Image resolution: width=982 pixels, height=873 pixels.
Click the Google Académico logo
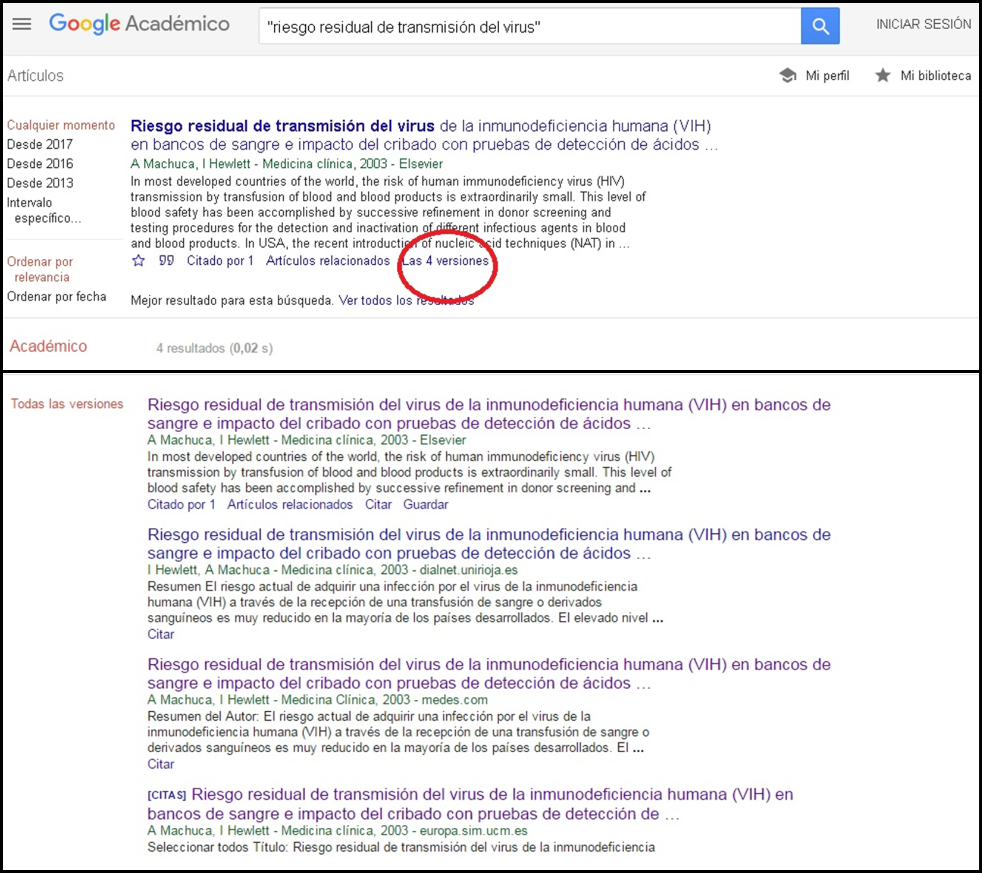(x=139, y=25)
